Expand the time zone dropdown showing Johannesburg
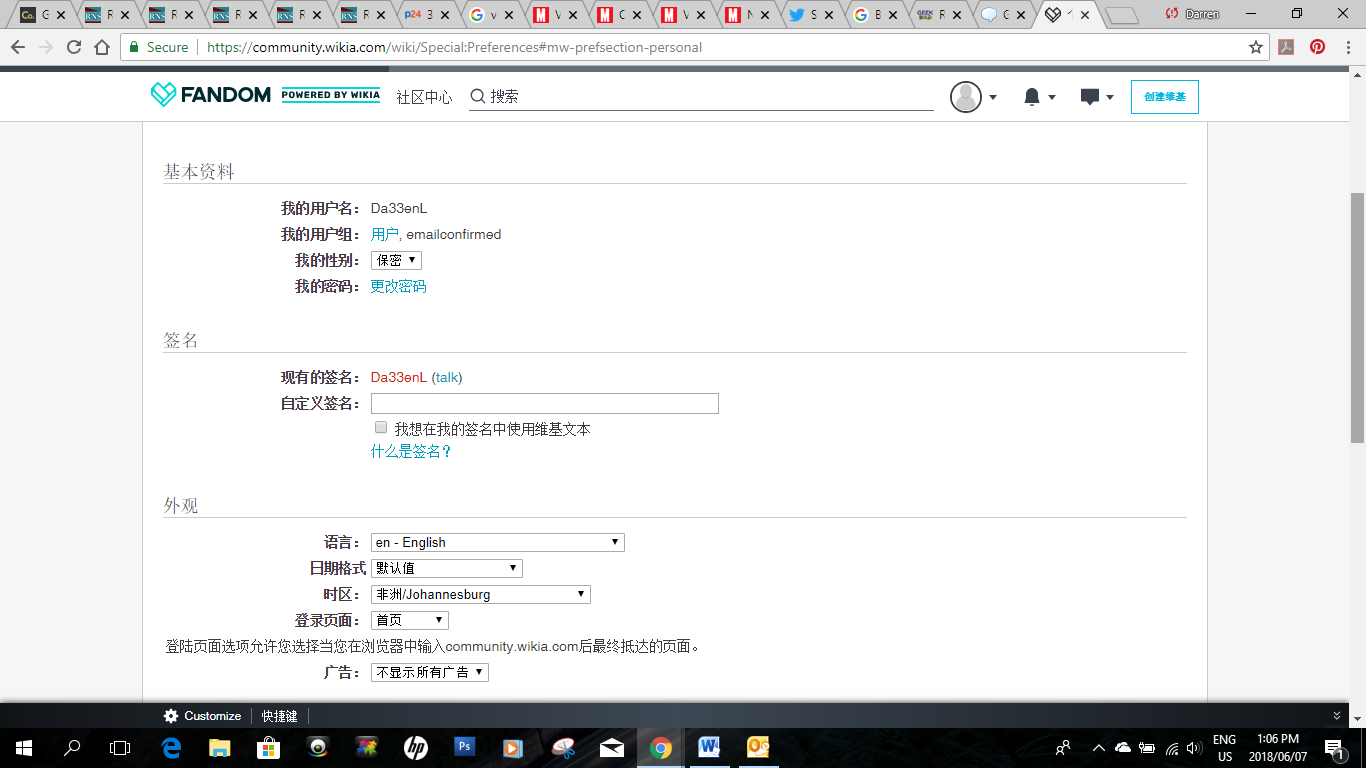Viewport: 1366px width, 768px height. pos(480,594)
